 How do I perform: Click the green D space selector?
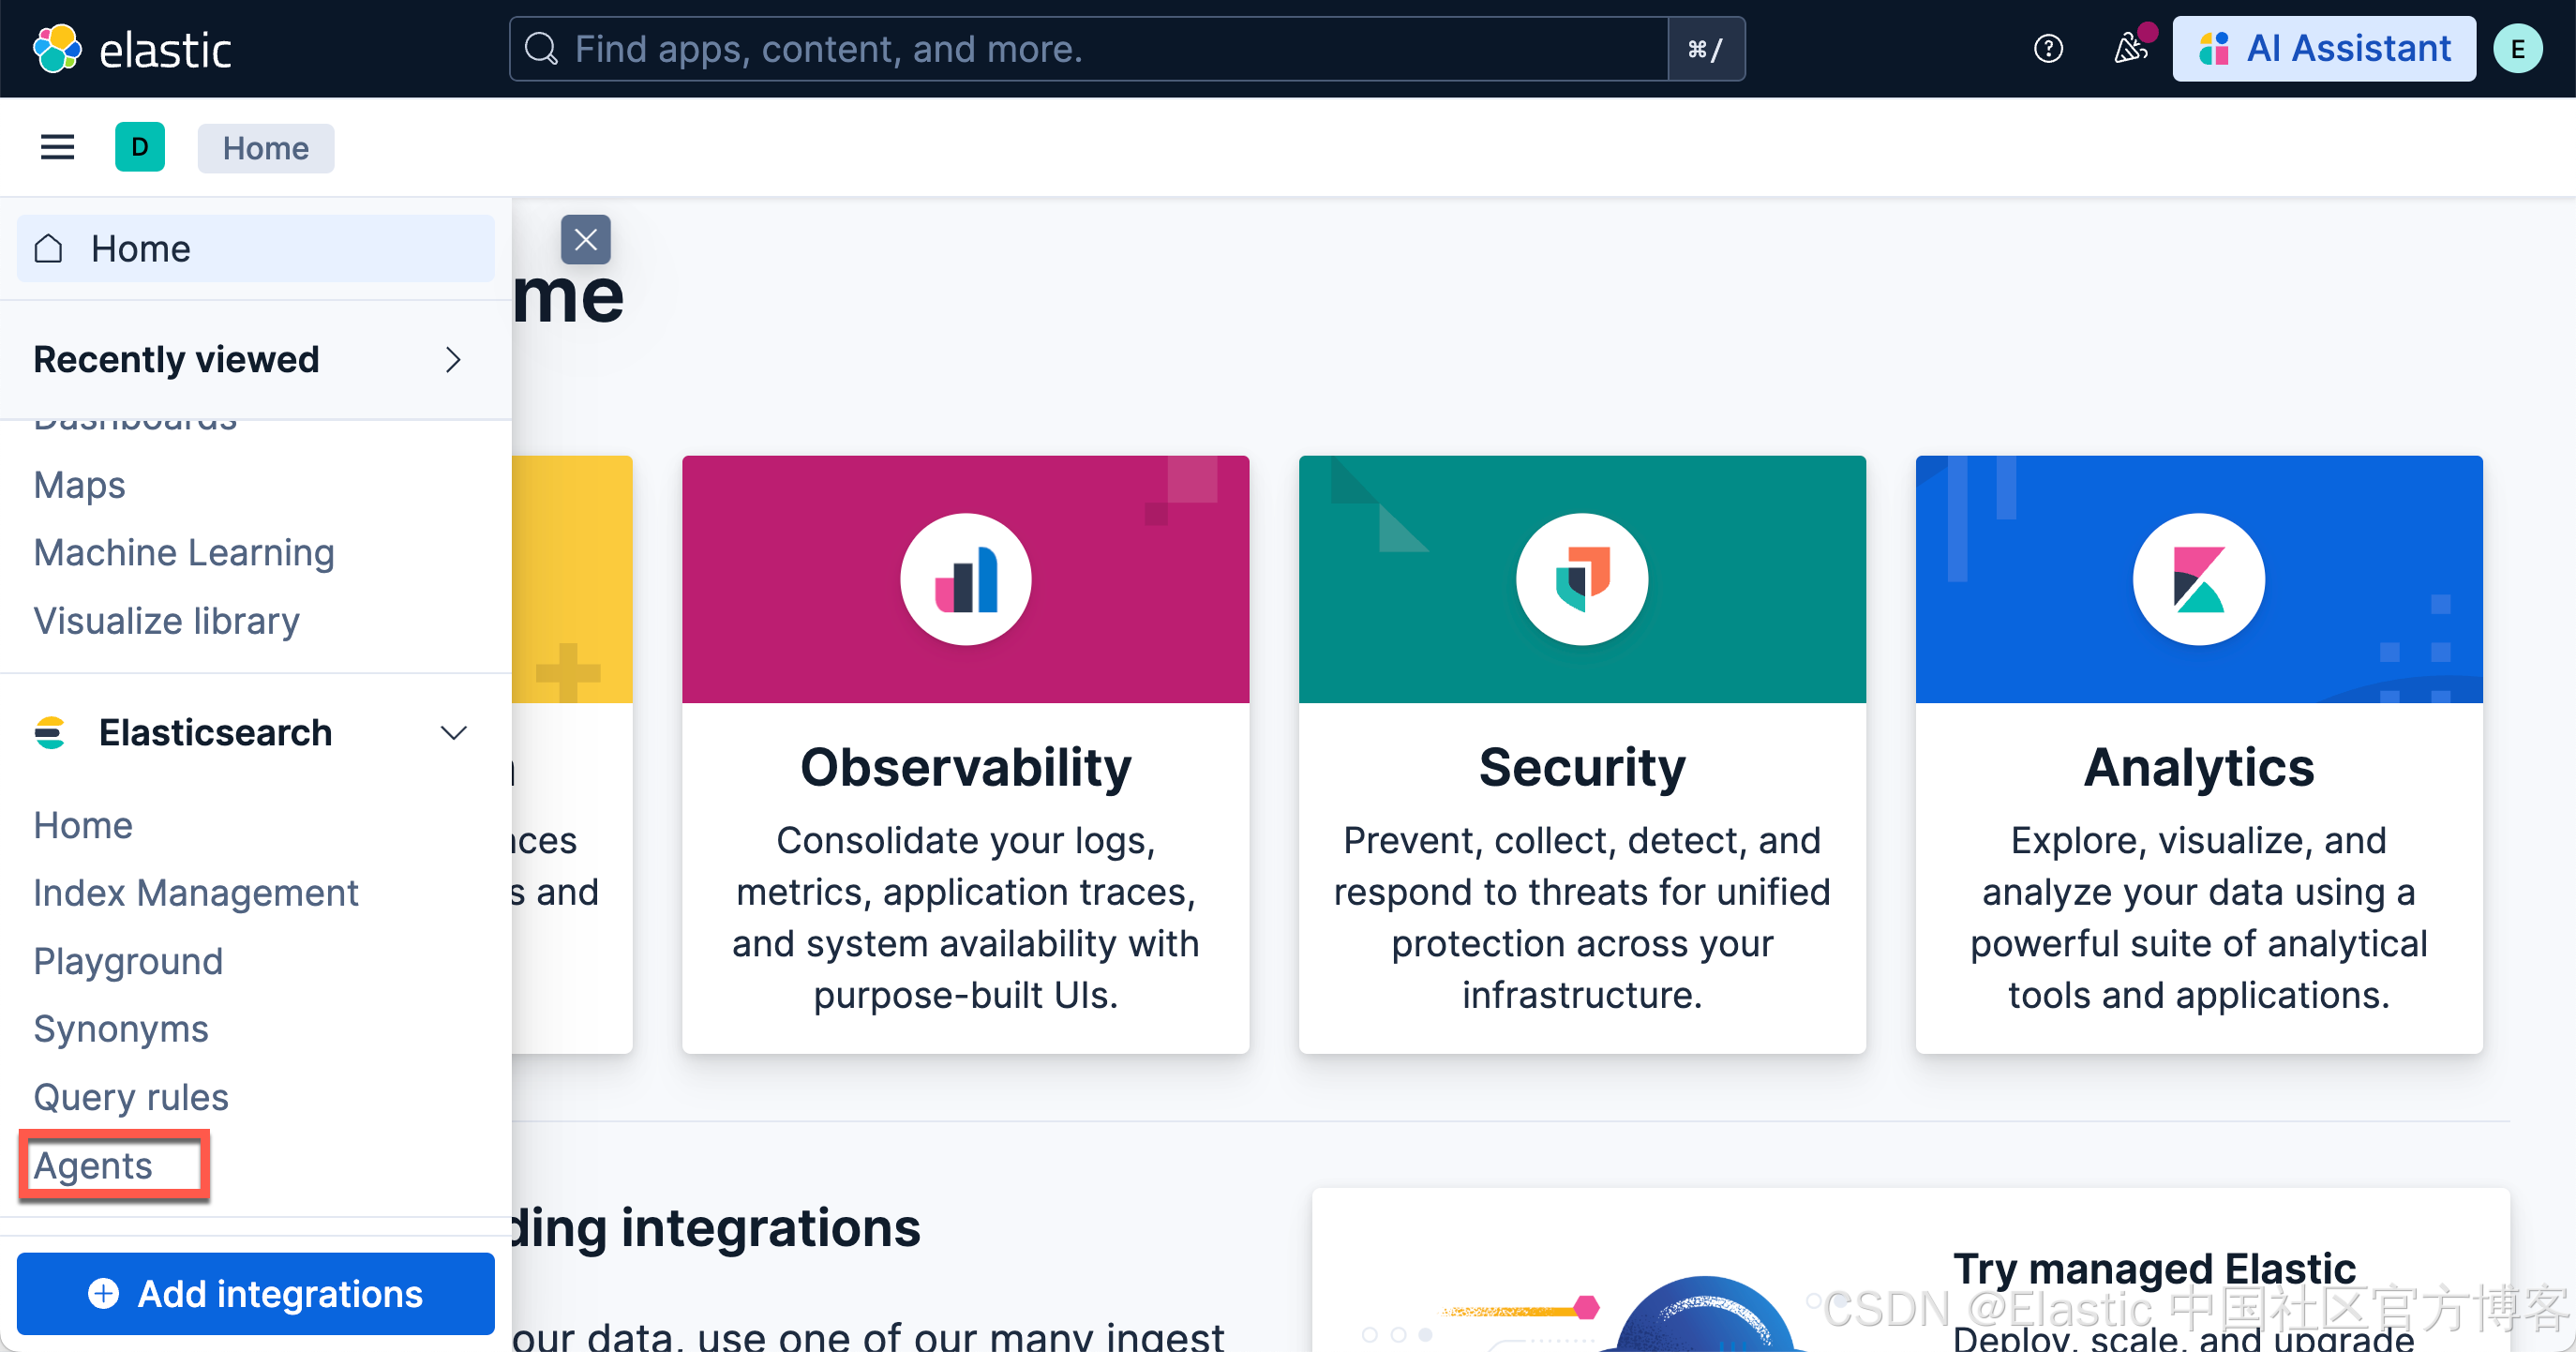click(140, 148)
